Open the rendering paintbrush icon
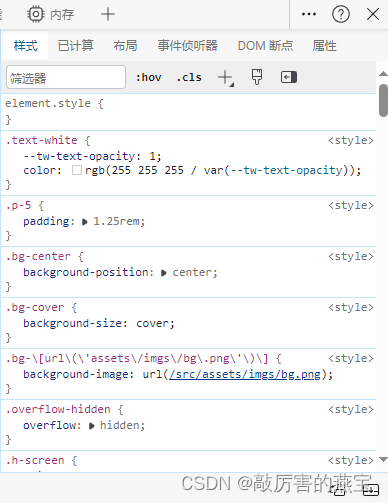388x503 pixels. click(257, 77)
